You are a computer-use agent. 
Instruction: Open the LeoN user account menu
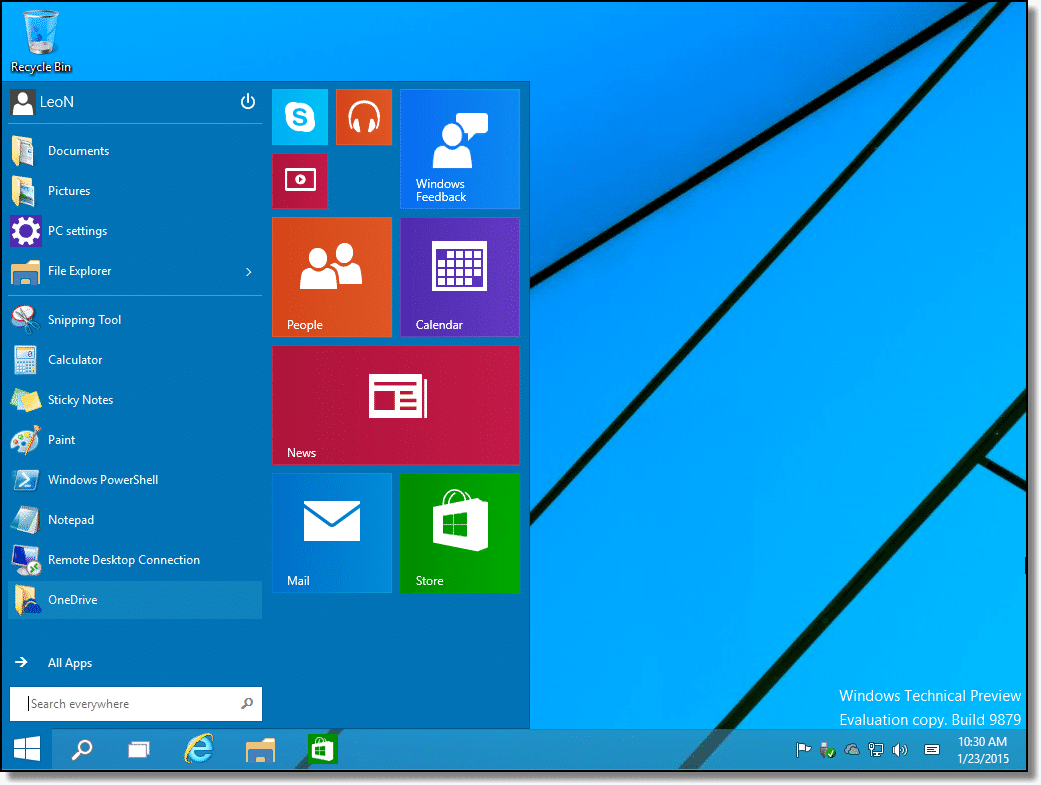coord(43,102)
